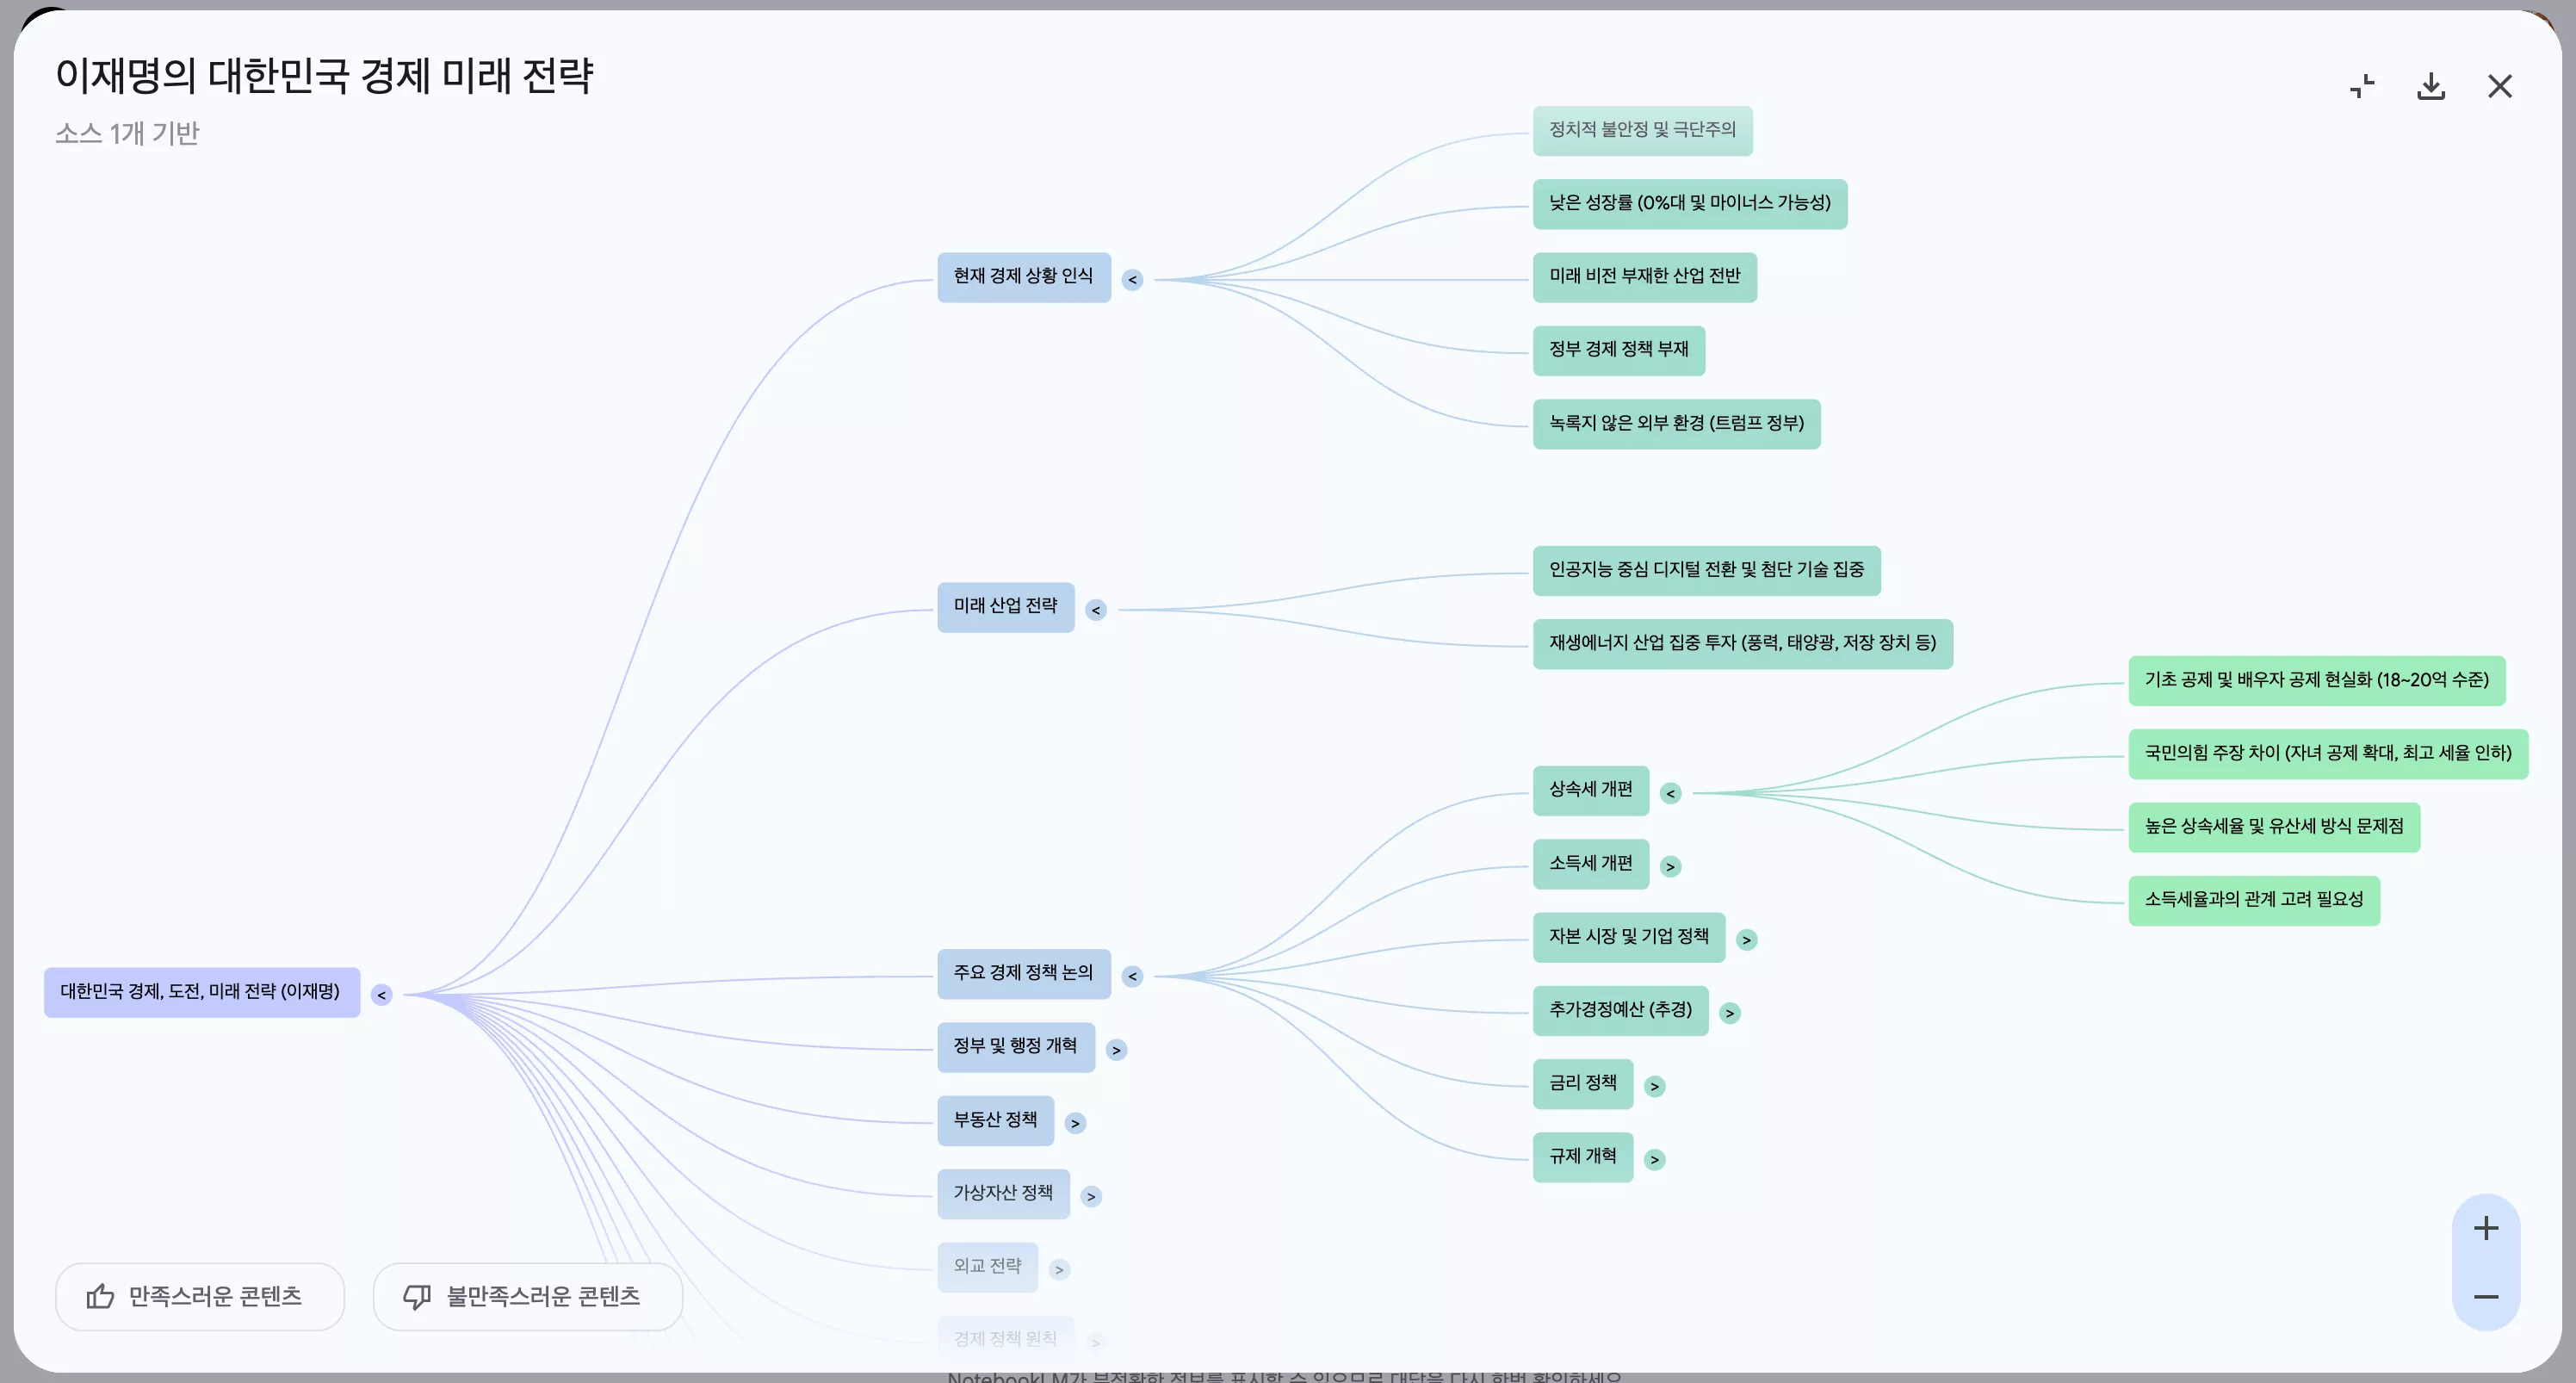
Task: Select the root node 대한민국 경제, 도전, 미래 전략 (이재명)
Action: [x=201, y=992]
